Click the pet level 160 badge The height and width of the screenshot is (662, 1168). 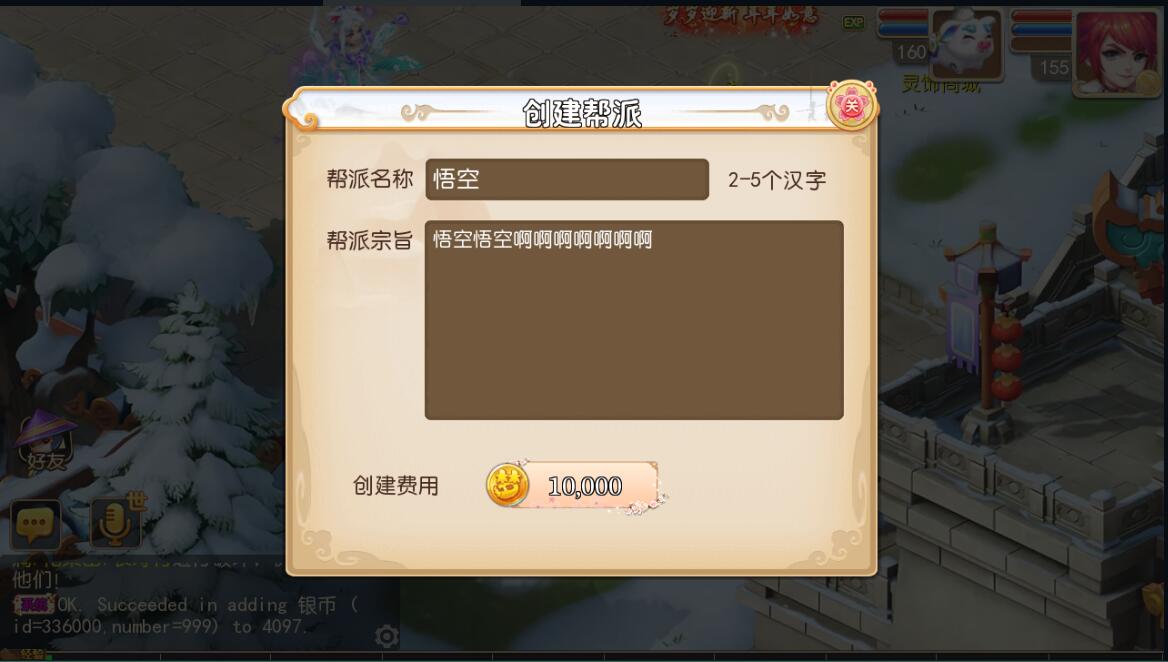[912, 52]
